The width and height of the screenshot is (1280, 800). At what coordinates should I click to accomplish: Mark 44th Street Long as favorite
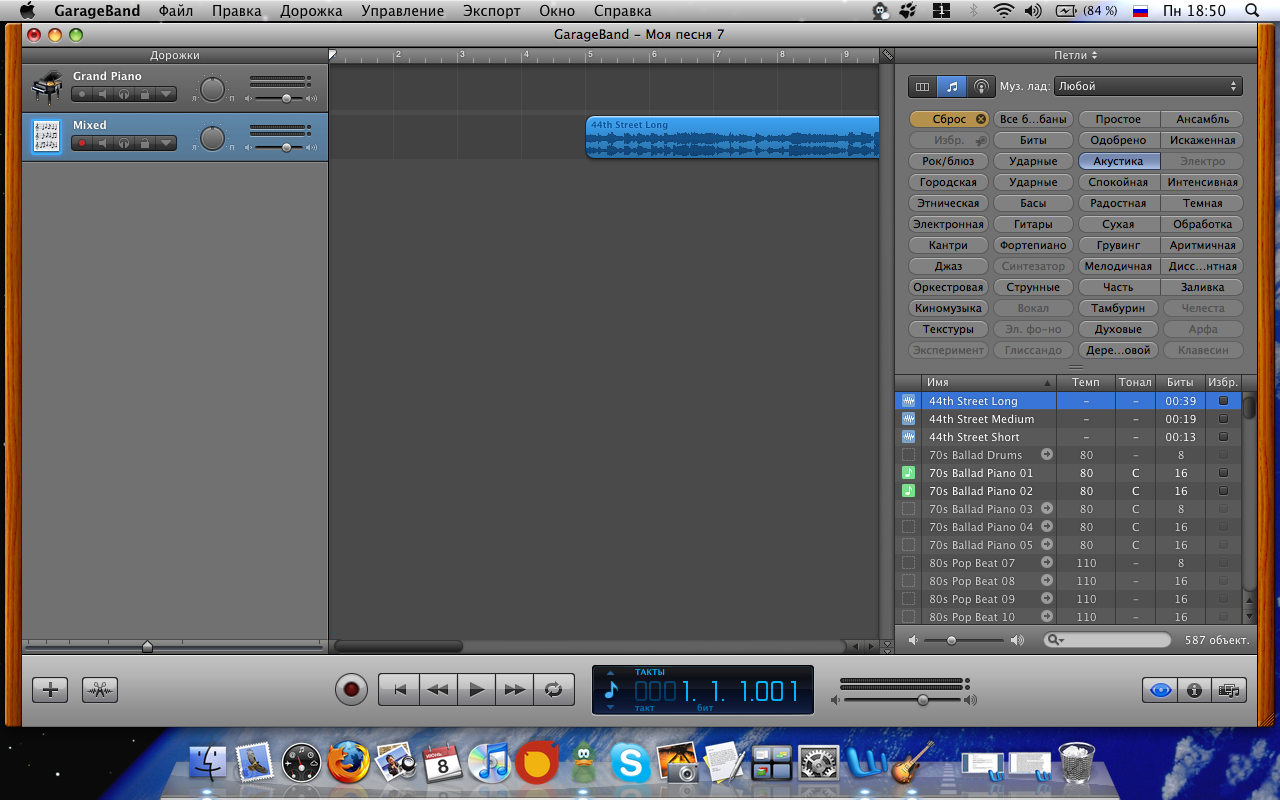pyautogui.click(x=1222, y=401)
